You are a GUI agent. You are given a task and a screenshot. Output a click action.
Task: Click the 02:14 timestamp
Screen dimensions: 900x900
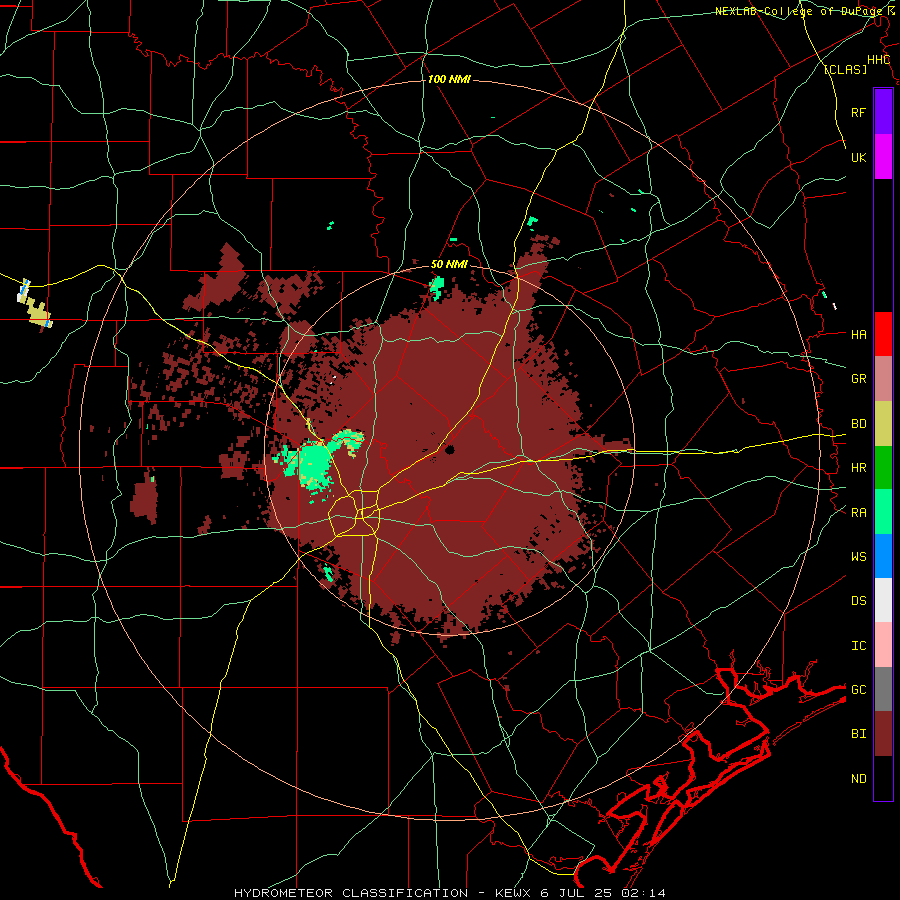coord(646,893)
